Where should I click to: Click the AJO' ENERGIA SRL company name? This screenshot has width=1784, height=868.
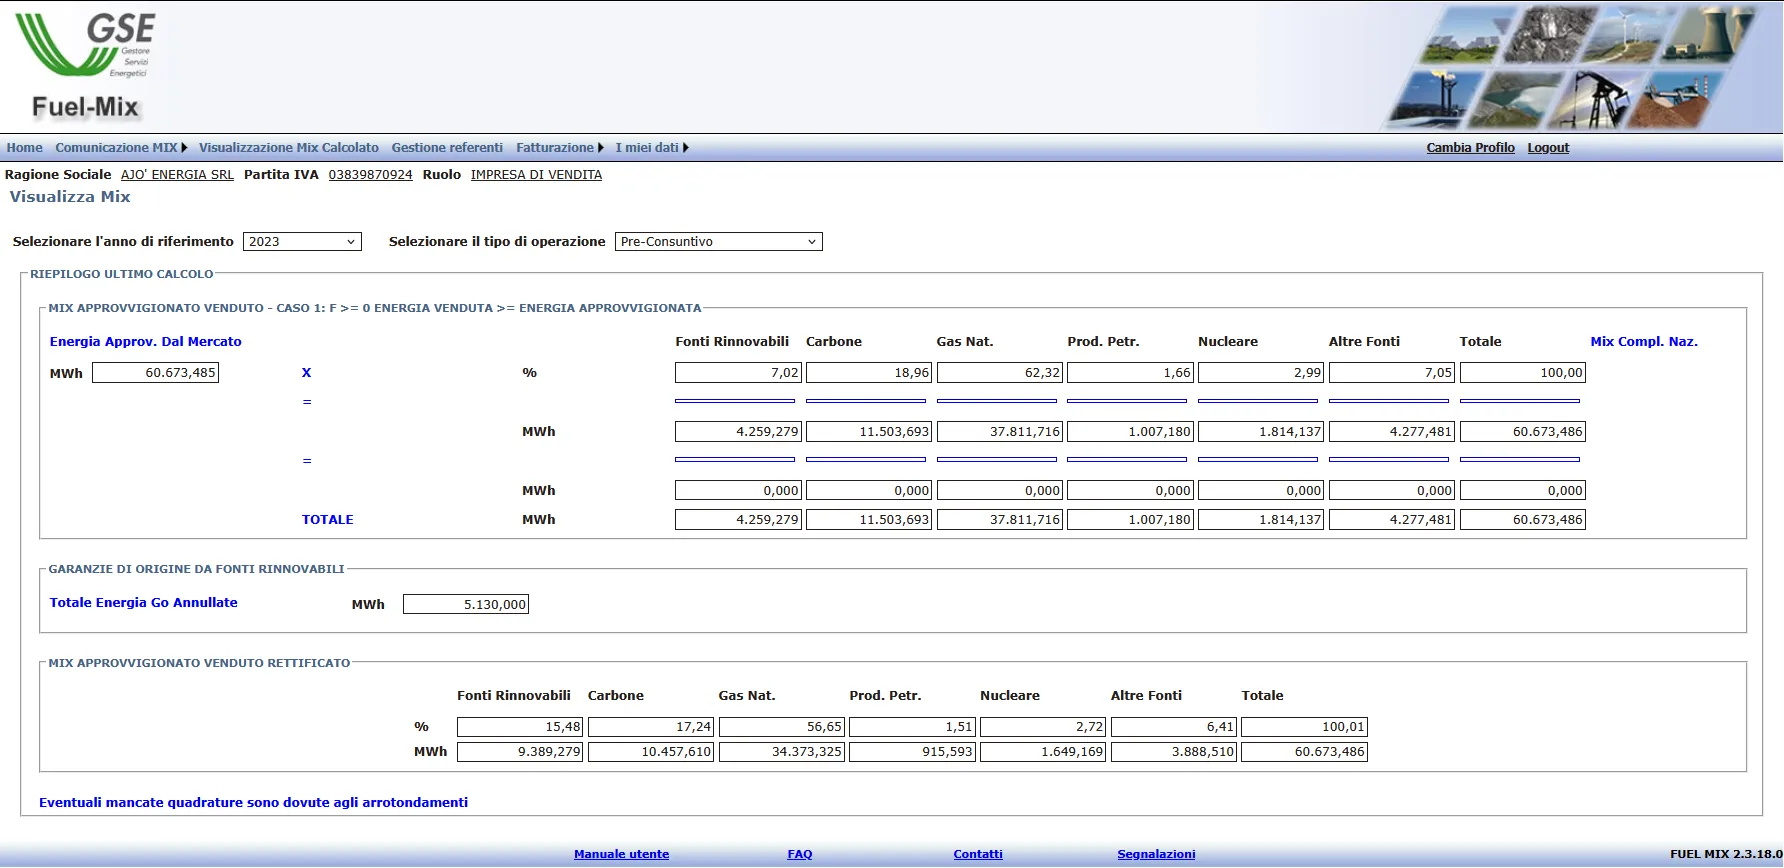177,175
